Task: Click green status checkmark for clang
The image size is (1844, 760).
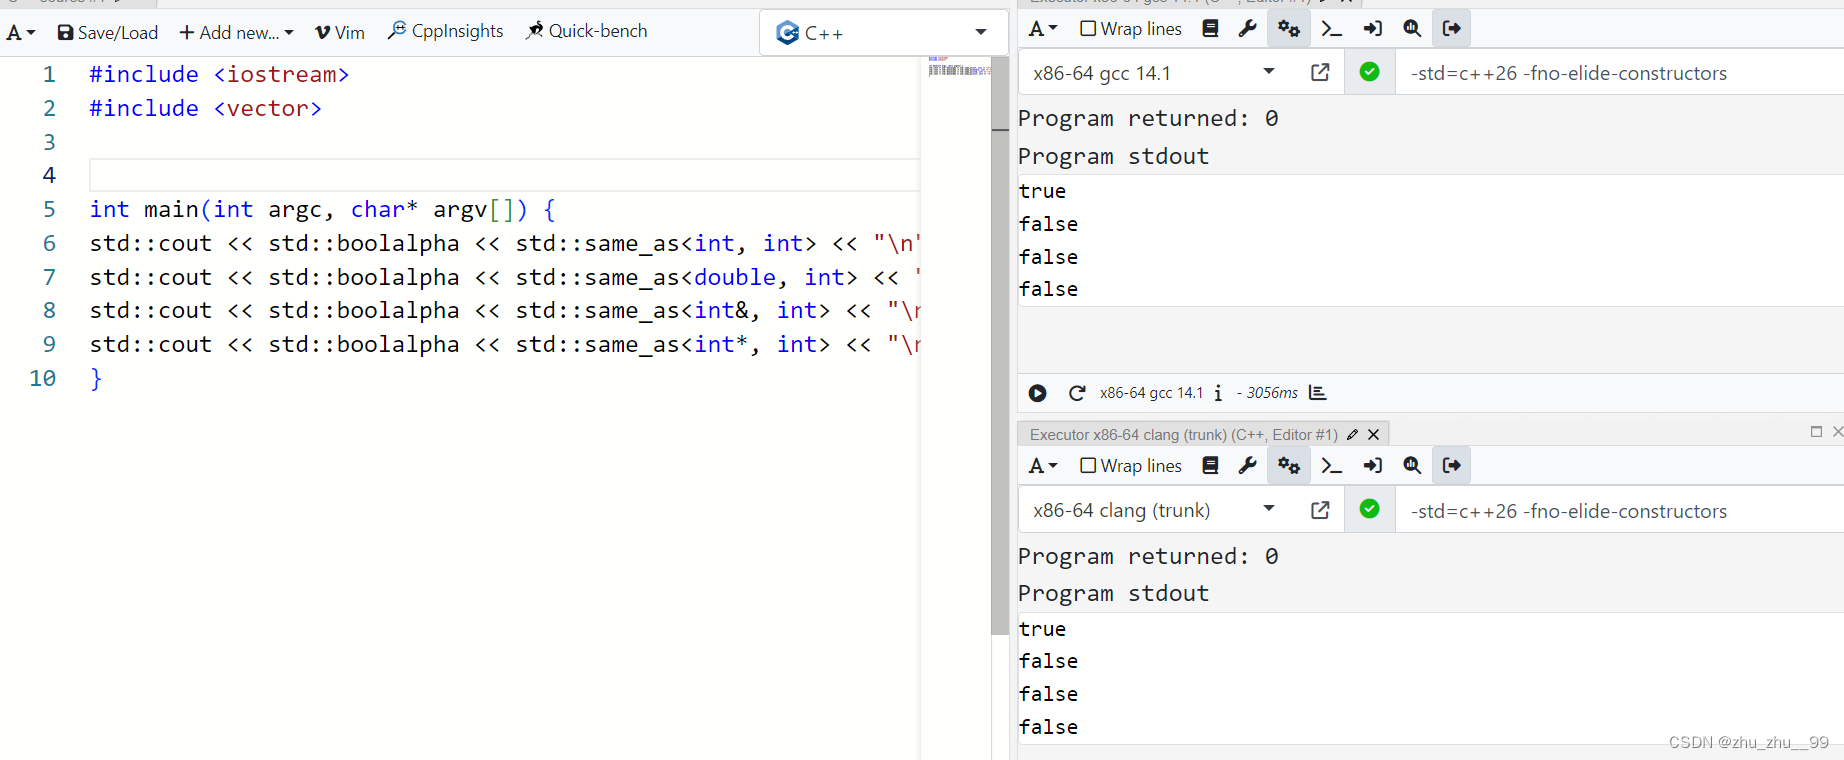Action: tap(1370, 509)
